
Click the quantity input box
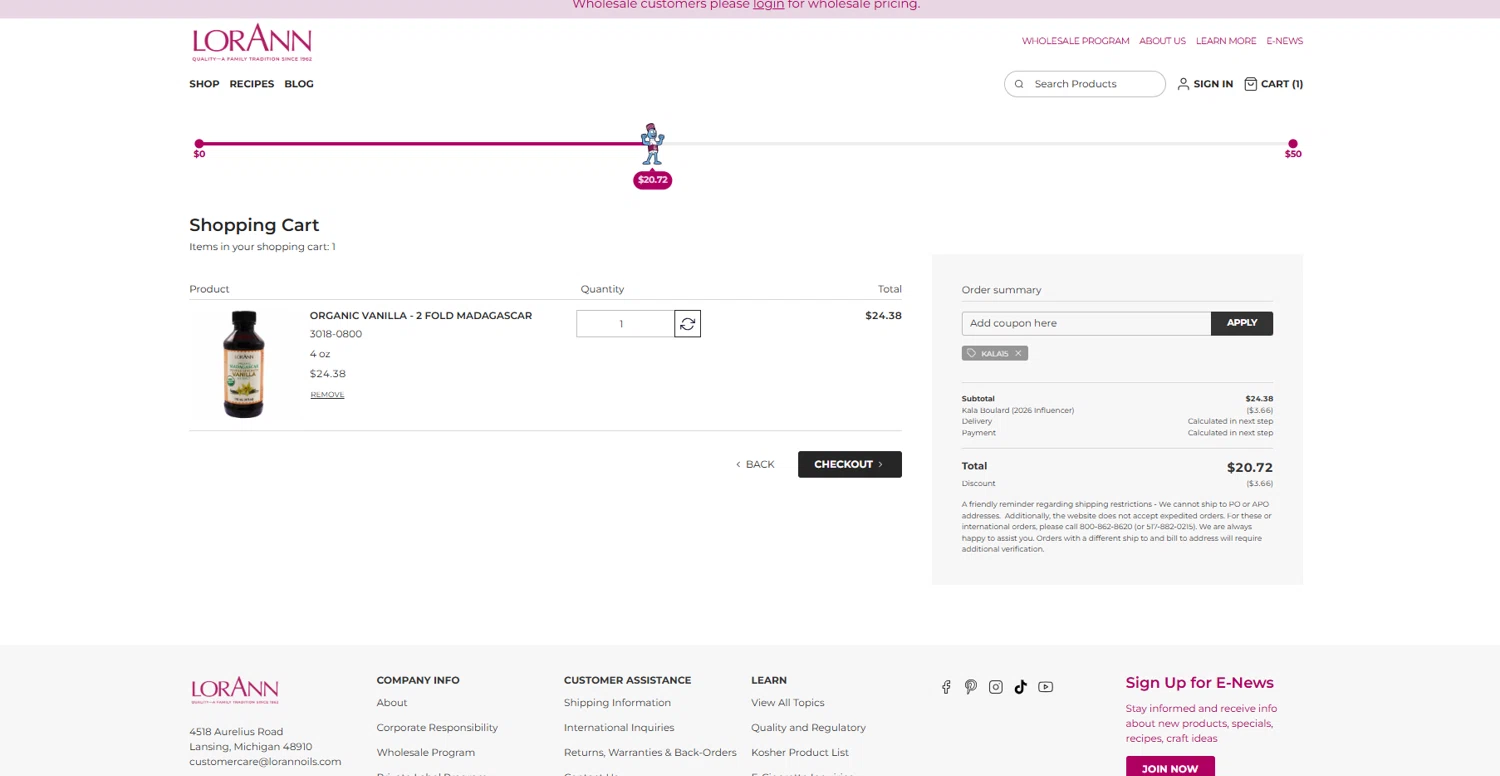coord(625,324)
